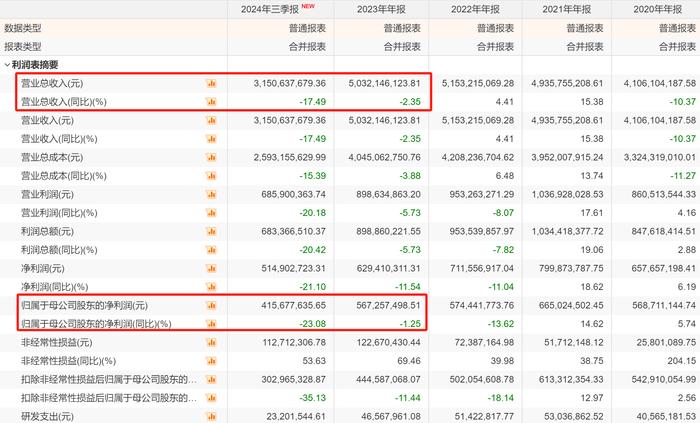
Task: Click the 利润总额(元) row label
Action: click(x=47, y=232)
